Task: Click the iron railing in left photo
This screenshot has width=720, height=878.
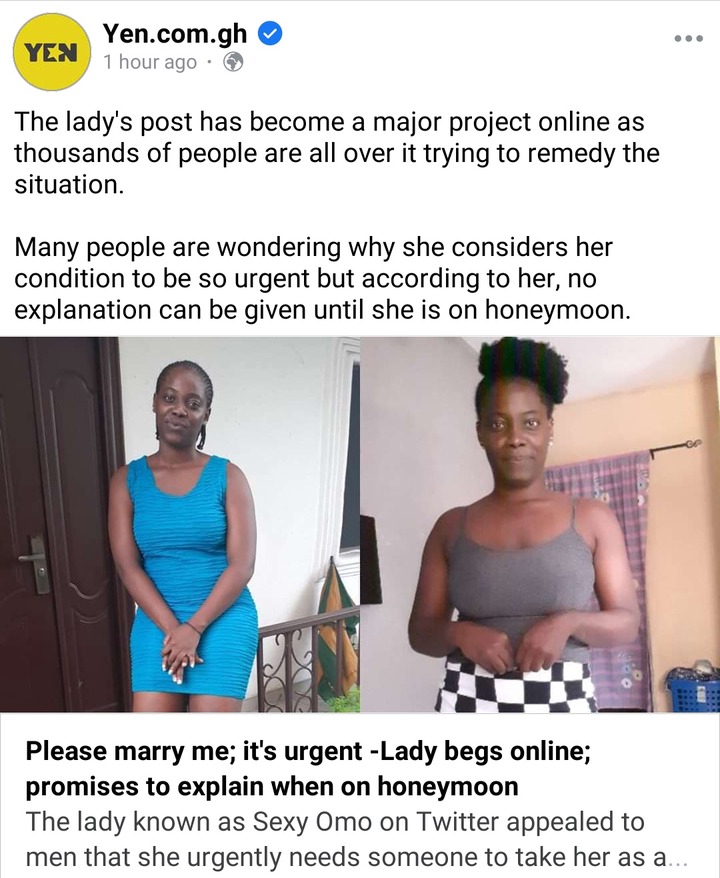Action: 308,661
